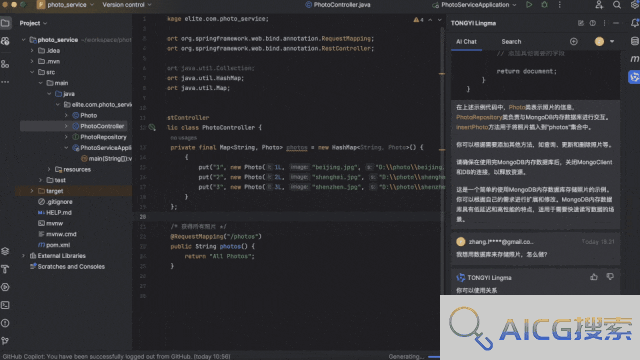Click photos() method name in editor
The width and height of the screenshot is (640, 360).
pos(230,246)
